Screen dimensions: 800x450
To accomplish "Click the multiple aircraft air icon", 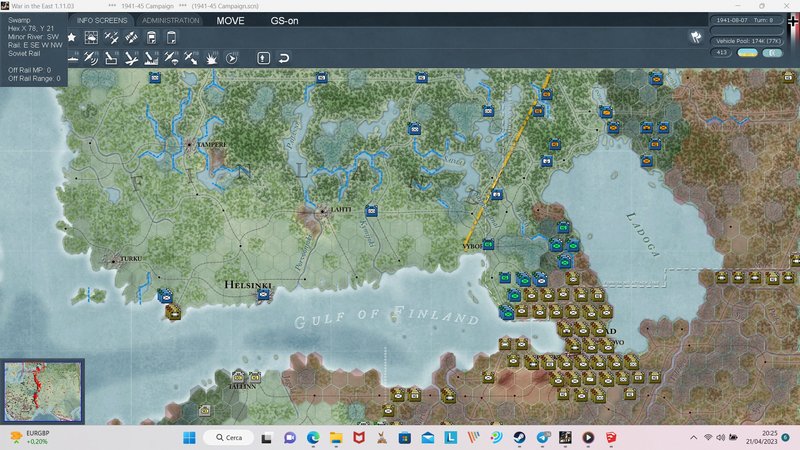I will pos(111,37).
